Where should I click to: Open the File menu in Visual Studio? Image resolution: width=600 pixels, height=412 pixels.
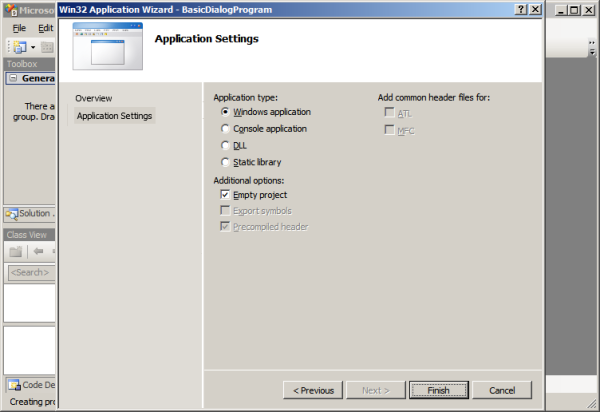(19, 28)
